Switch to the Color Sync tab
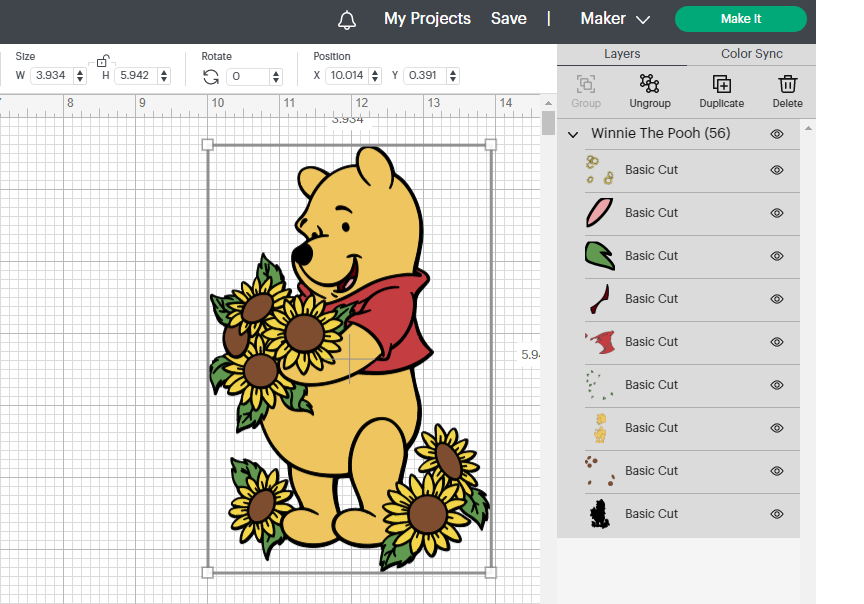Screen dimensions: 864x604 pos(752,54)
